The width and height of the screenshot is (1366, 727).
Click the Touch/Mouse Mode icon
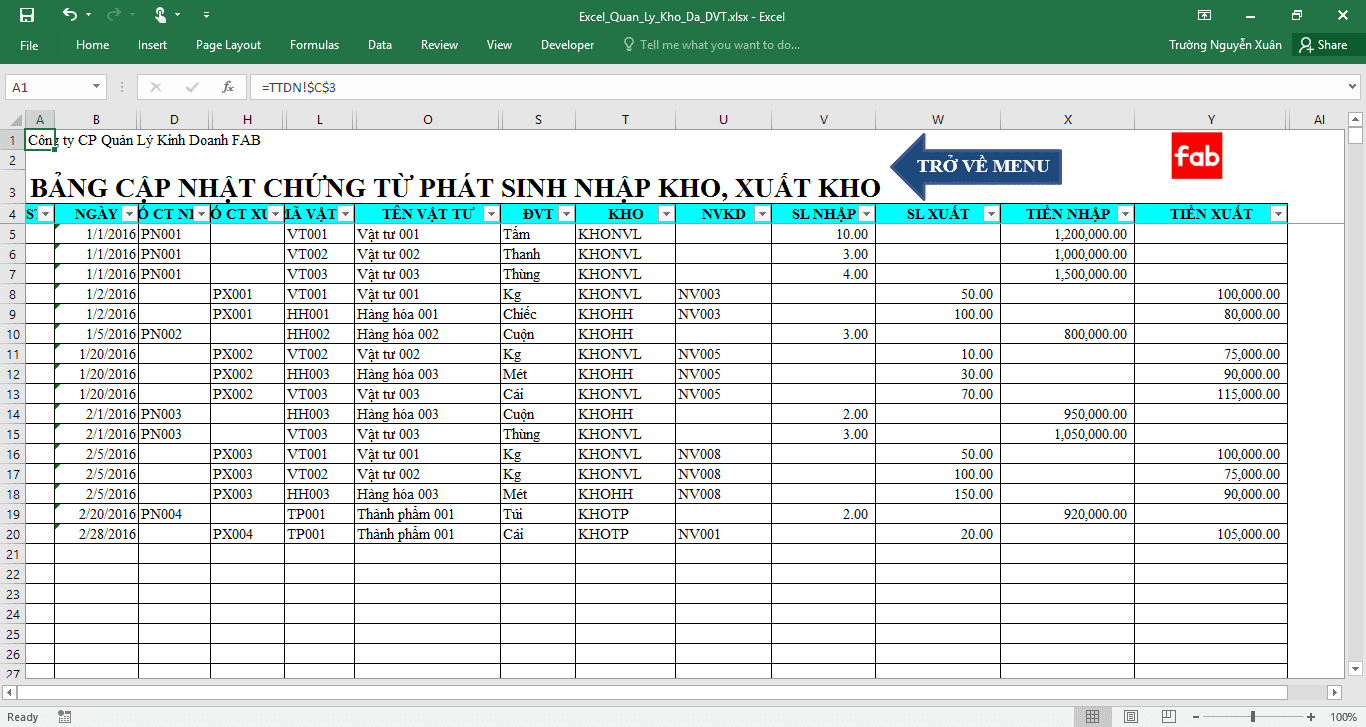click(x=160, y=15)
